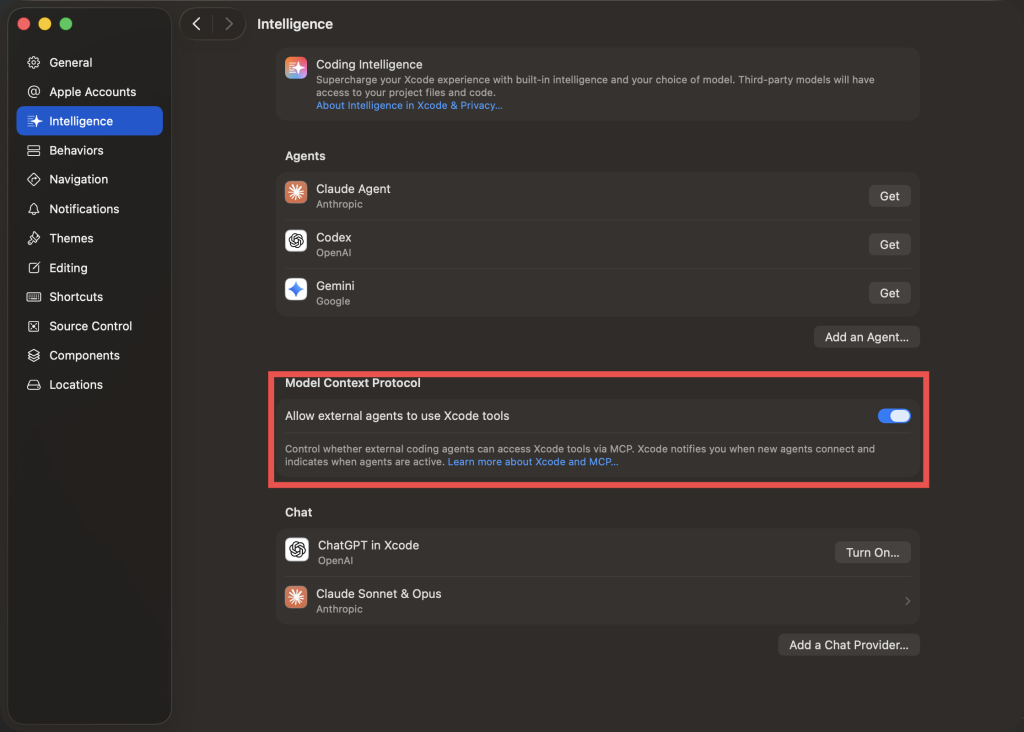Click Turn On for ChatGPT in Xcode

coord(872,552)
